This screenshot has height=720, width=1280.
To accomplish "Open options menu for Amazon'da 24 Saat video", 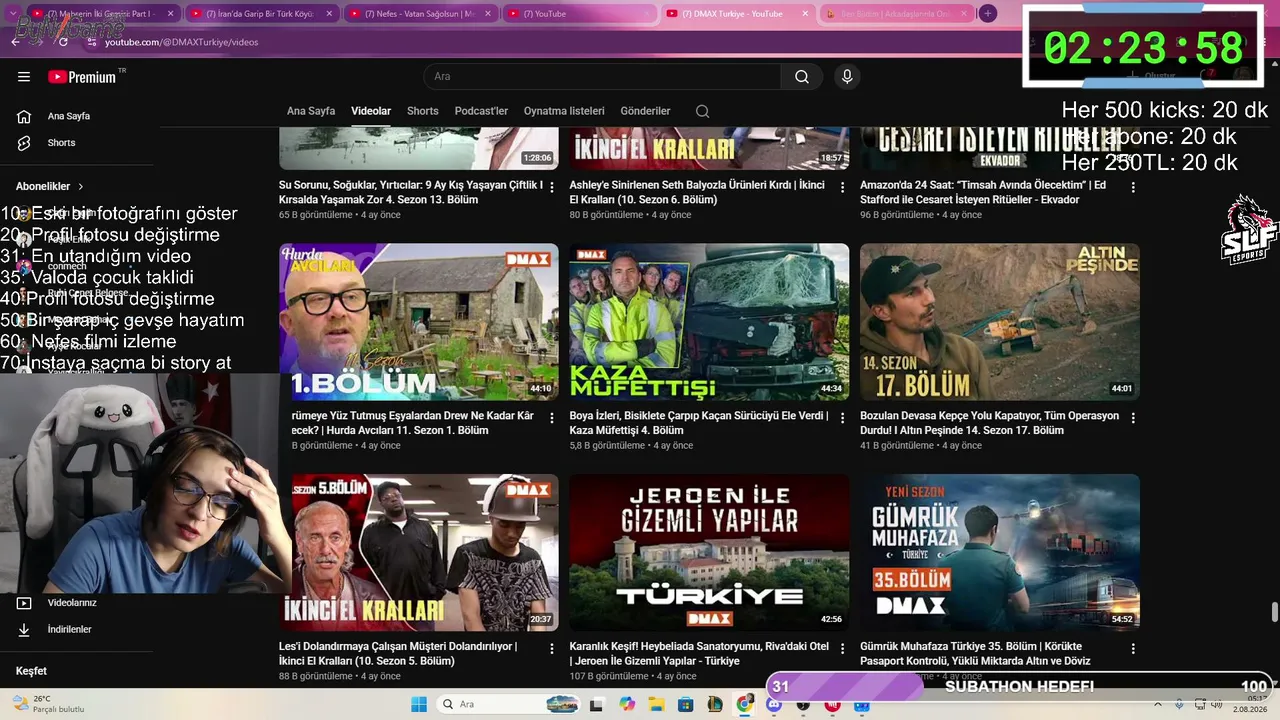I will (x=1133, y=187).
